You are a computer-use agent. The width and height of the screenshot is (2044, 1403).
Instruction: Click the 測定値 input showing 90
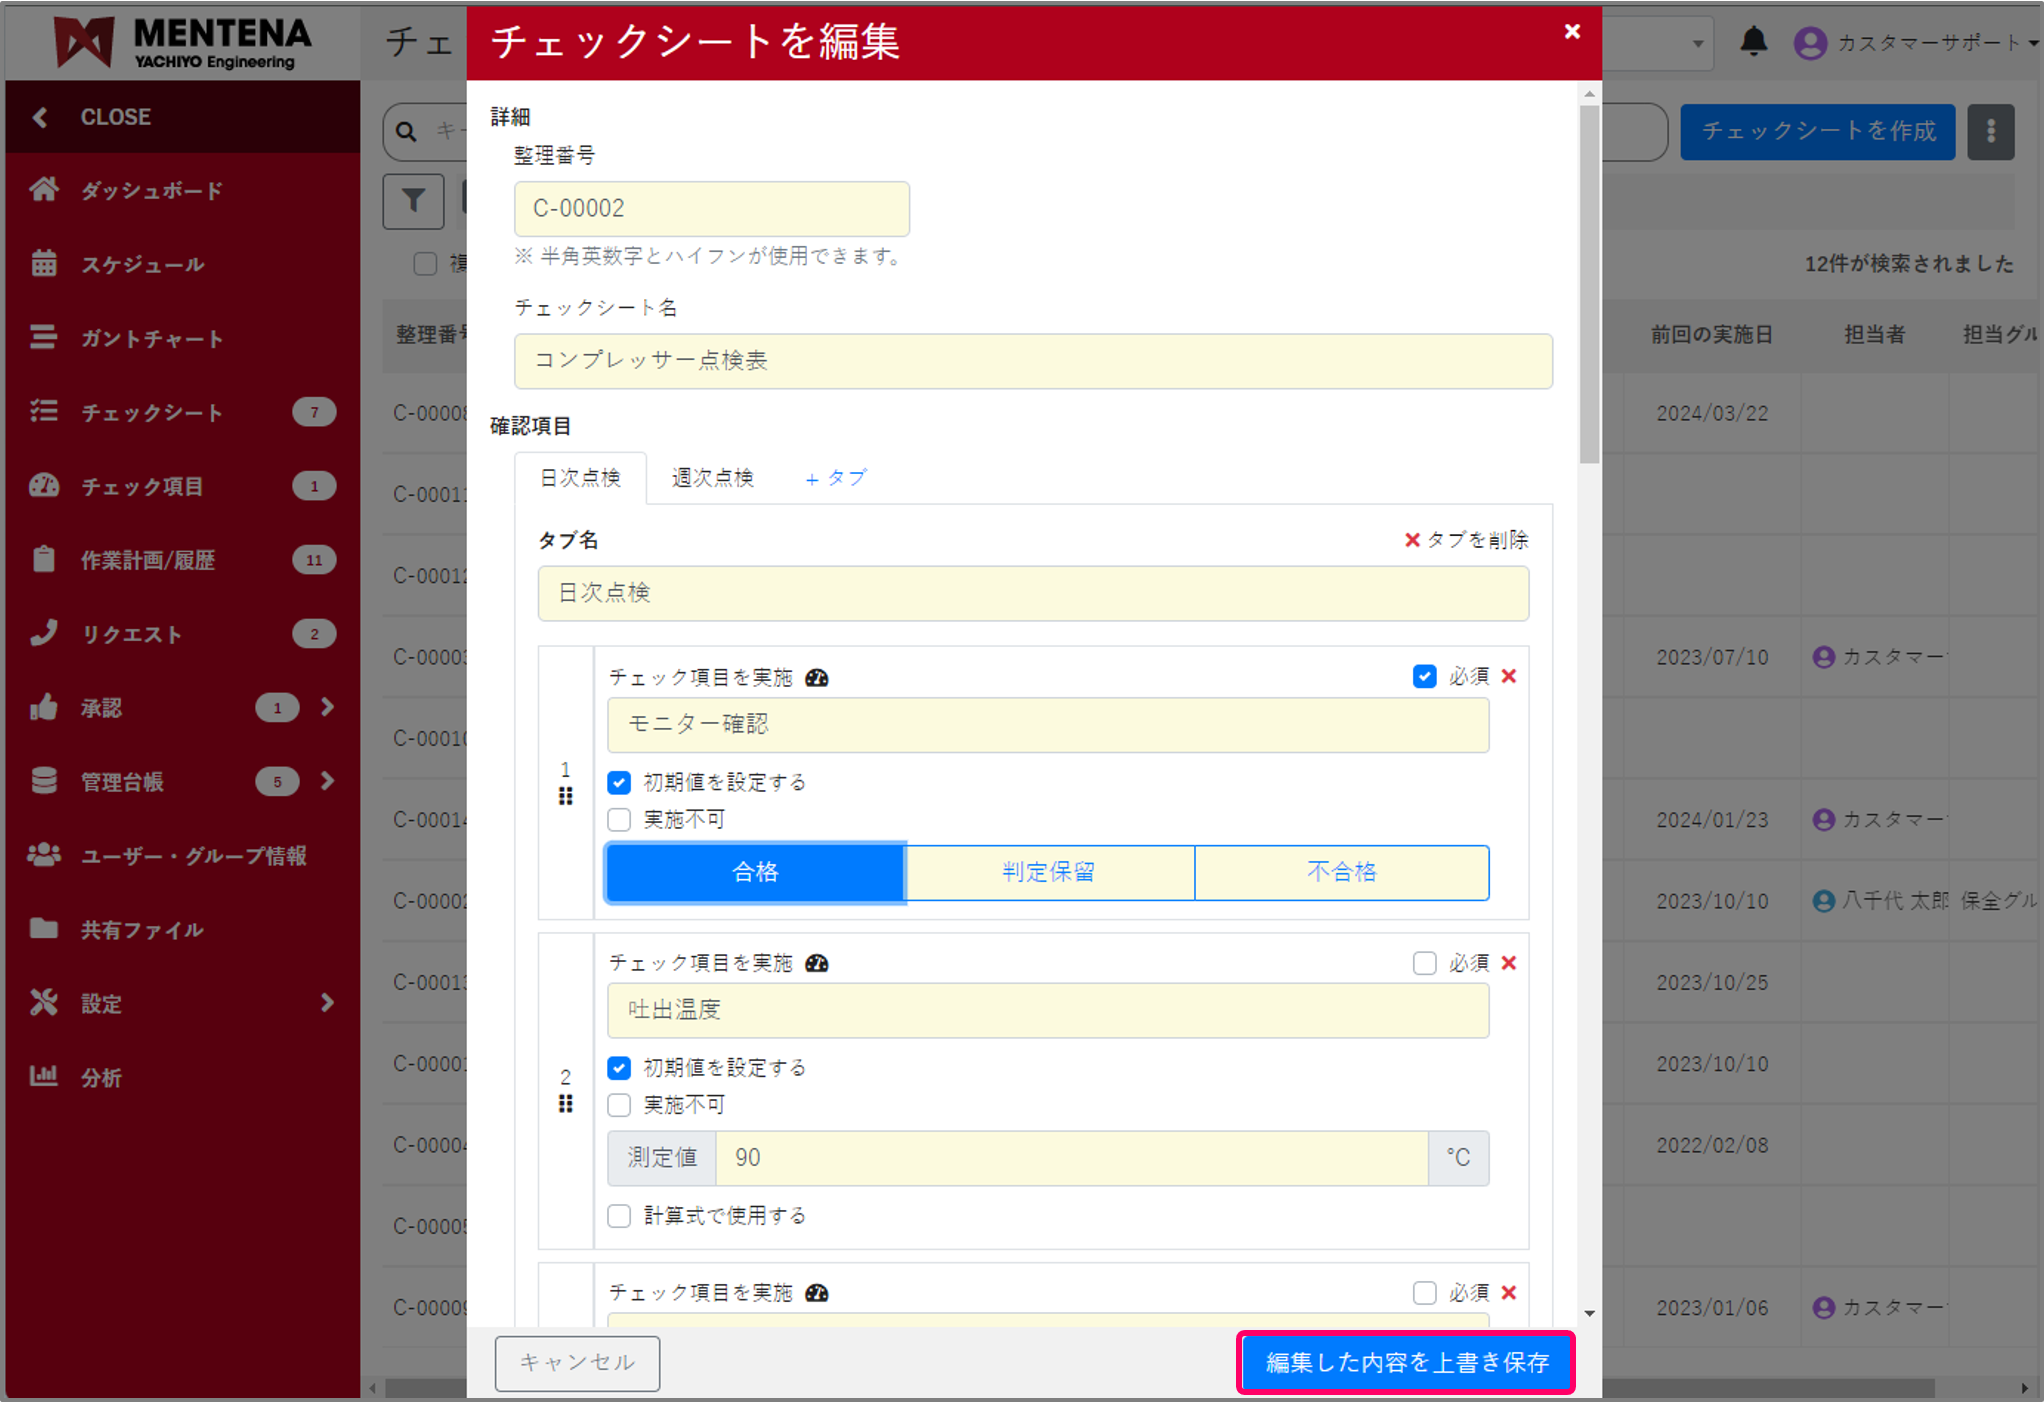tap(1070, 1158)
